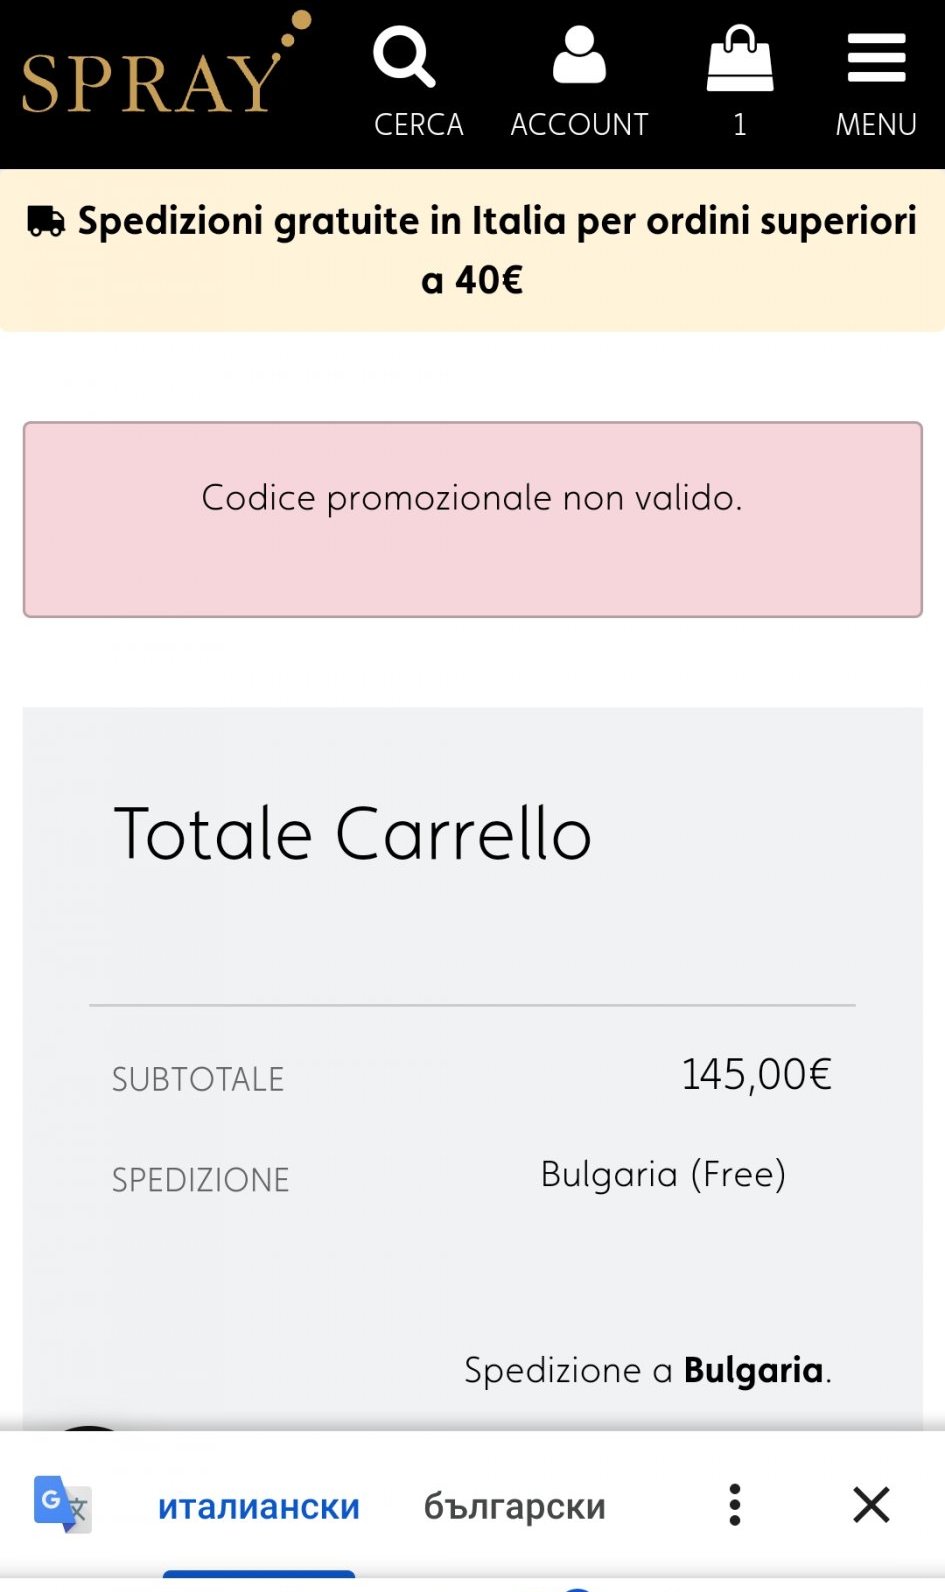Open translate options three-dot menu
945x1592 pixels.
point(735,1504)
